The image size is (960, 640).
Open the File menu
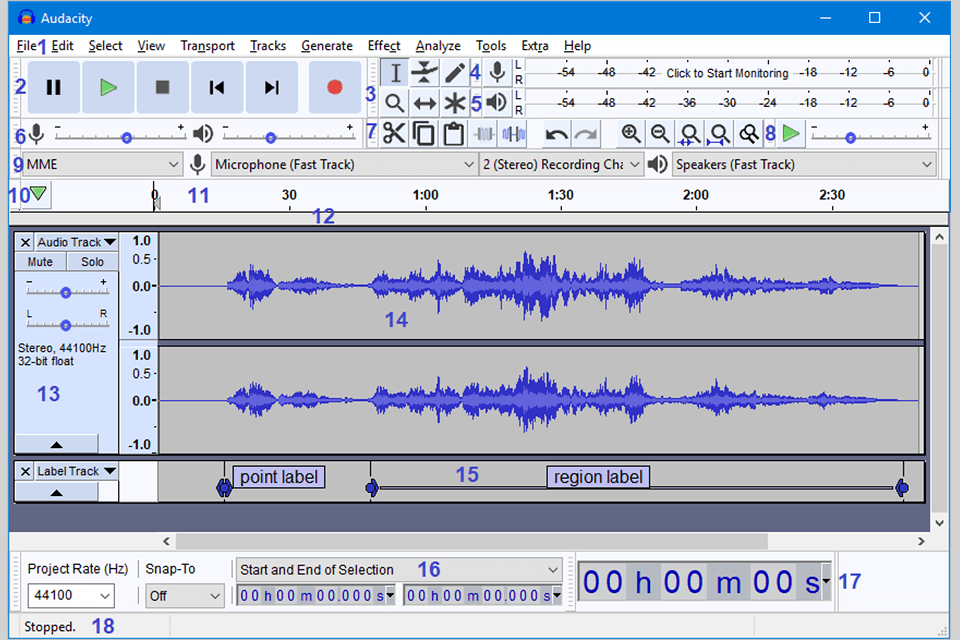26,46
